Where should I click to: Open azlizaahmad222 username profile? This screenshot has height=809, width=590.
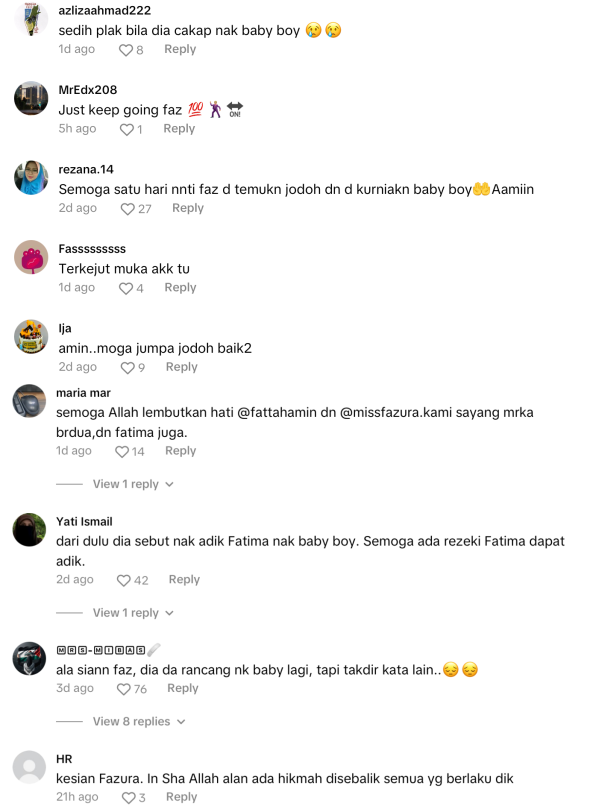(x=105, y=10)
